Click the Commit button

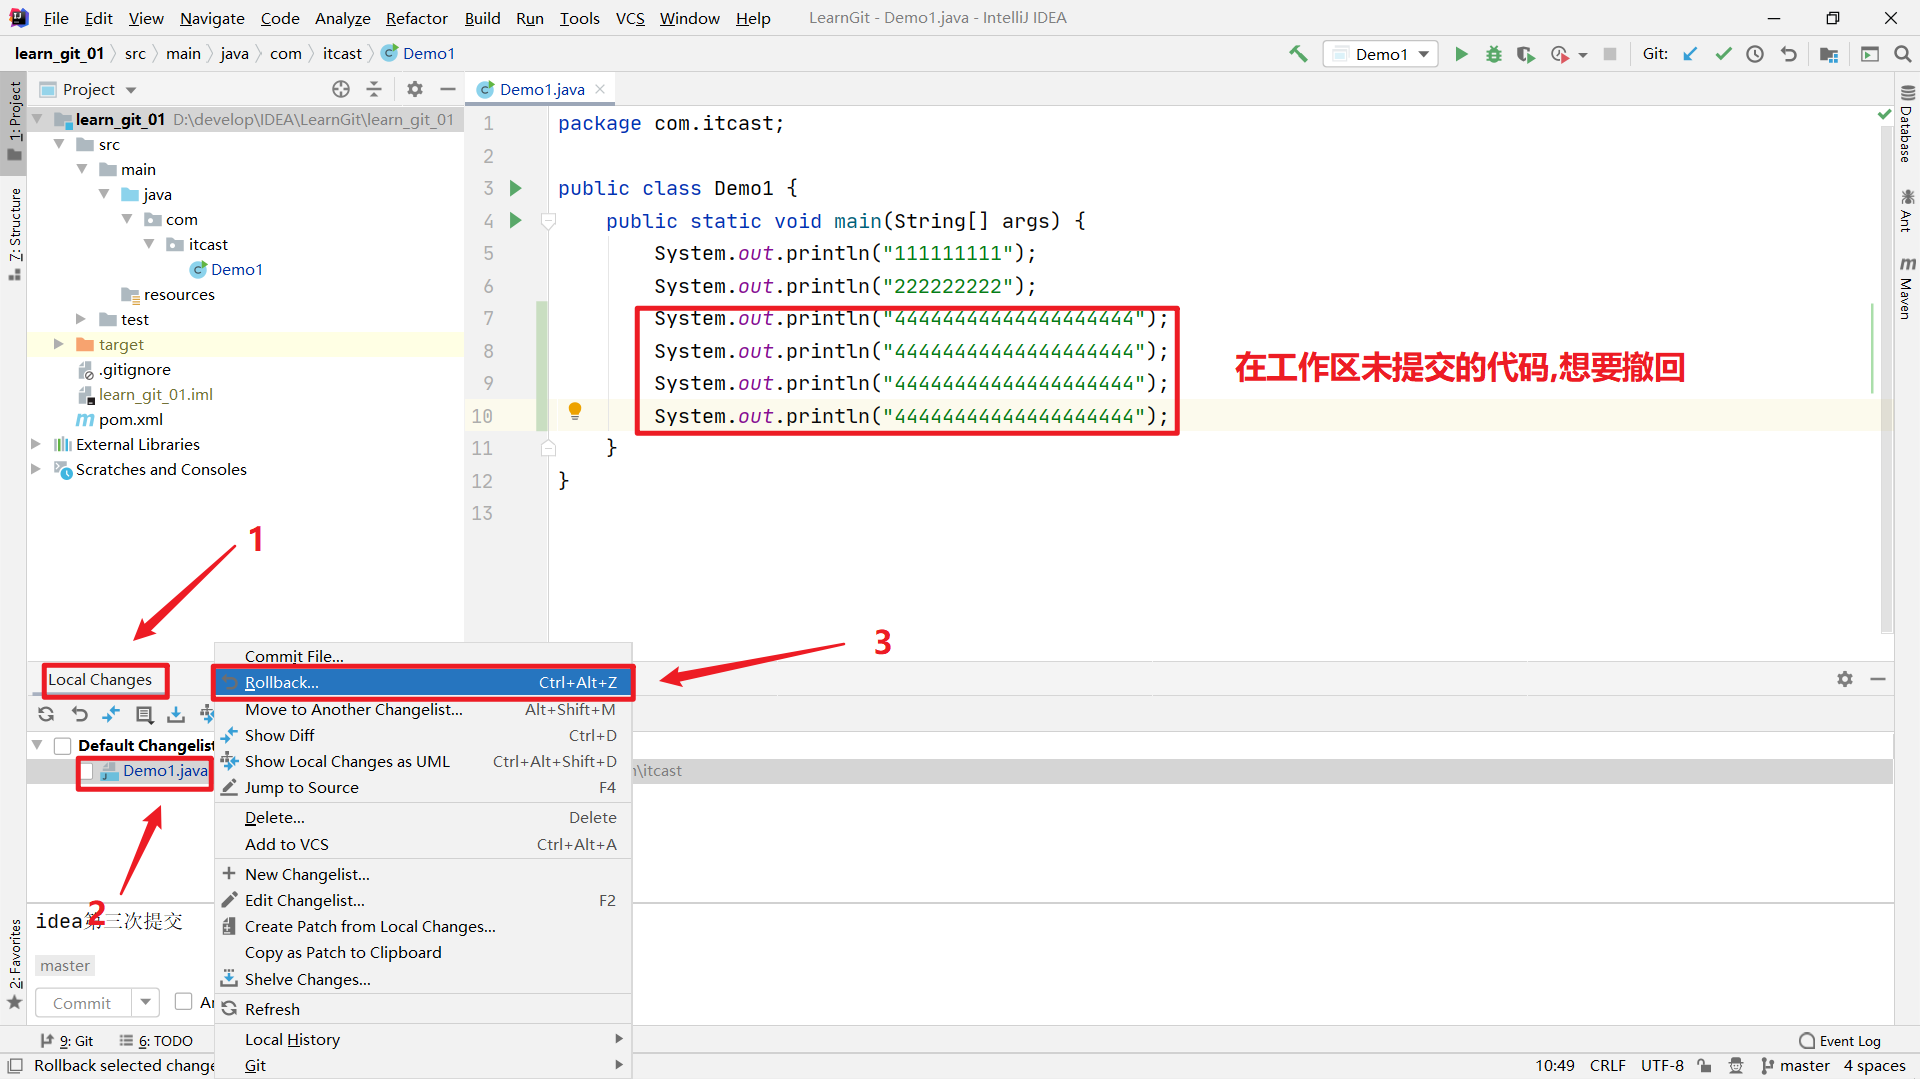(82, 1002)
